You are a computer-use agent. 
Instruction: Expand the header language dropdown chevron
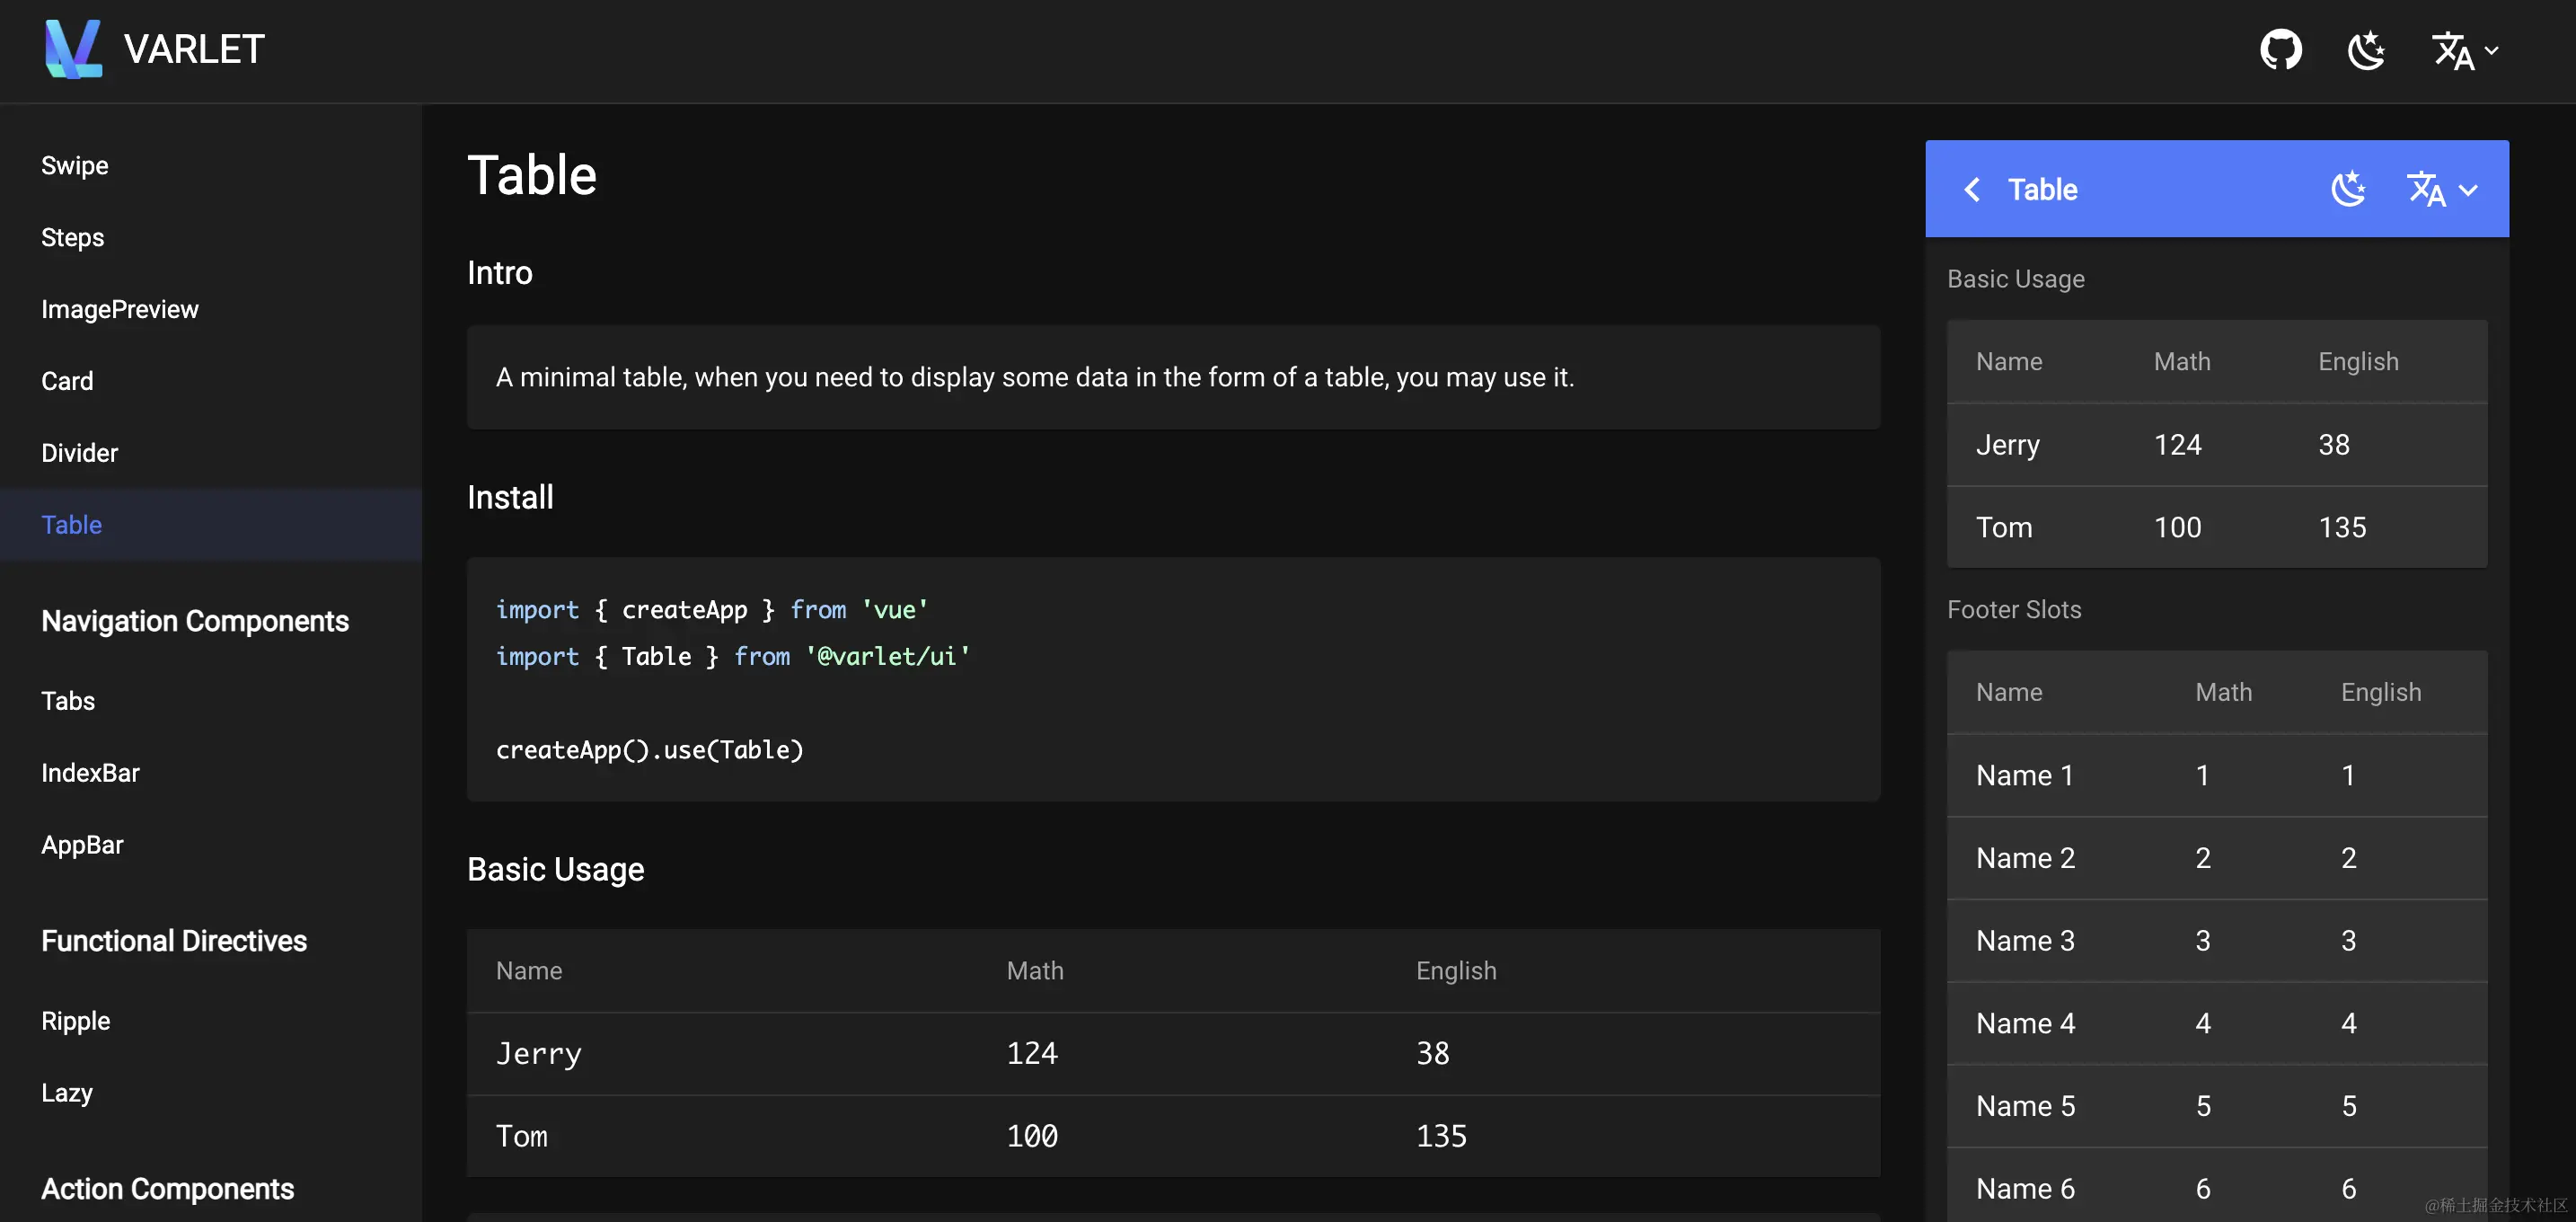coord(2492,50)
